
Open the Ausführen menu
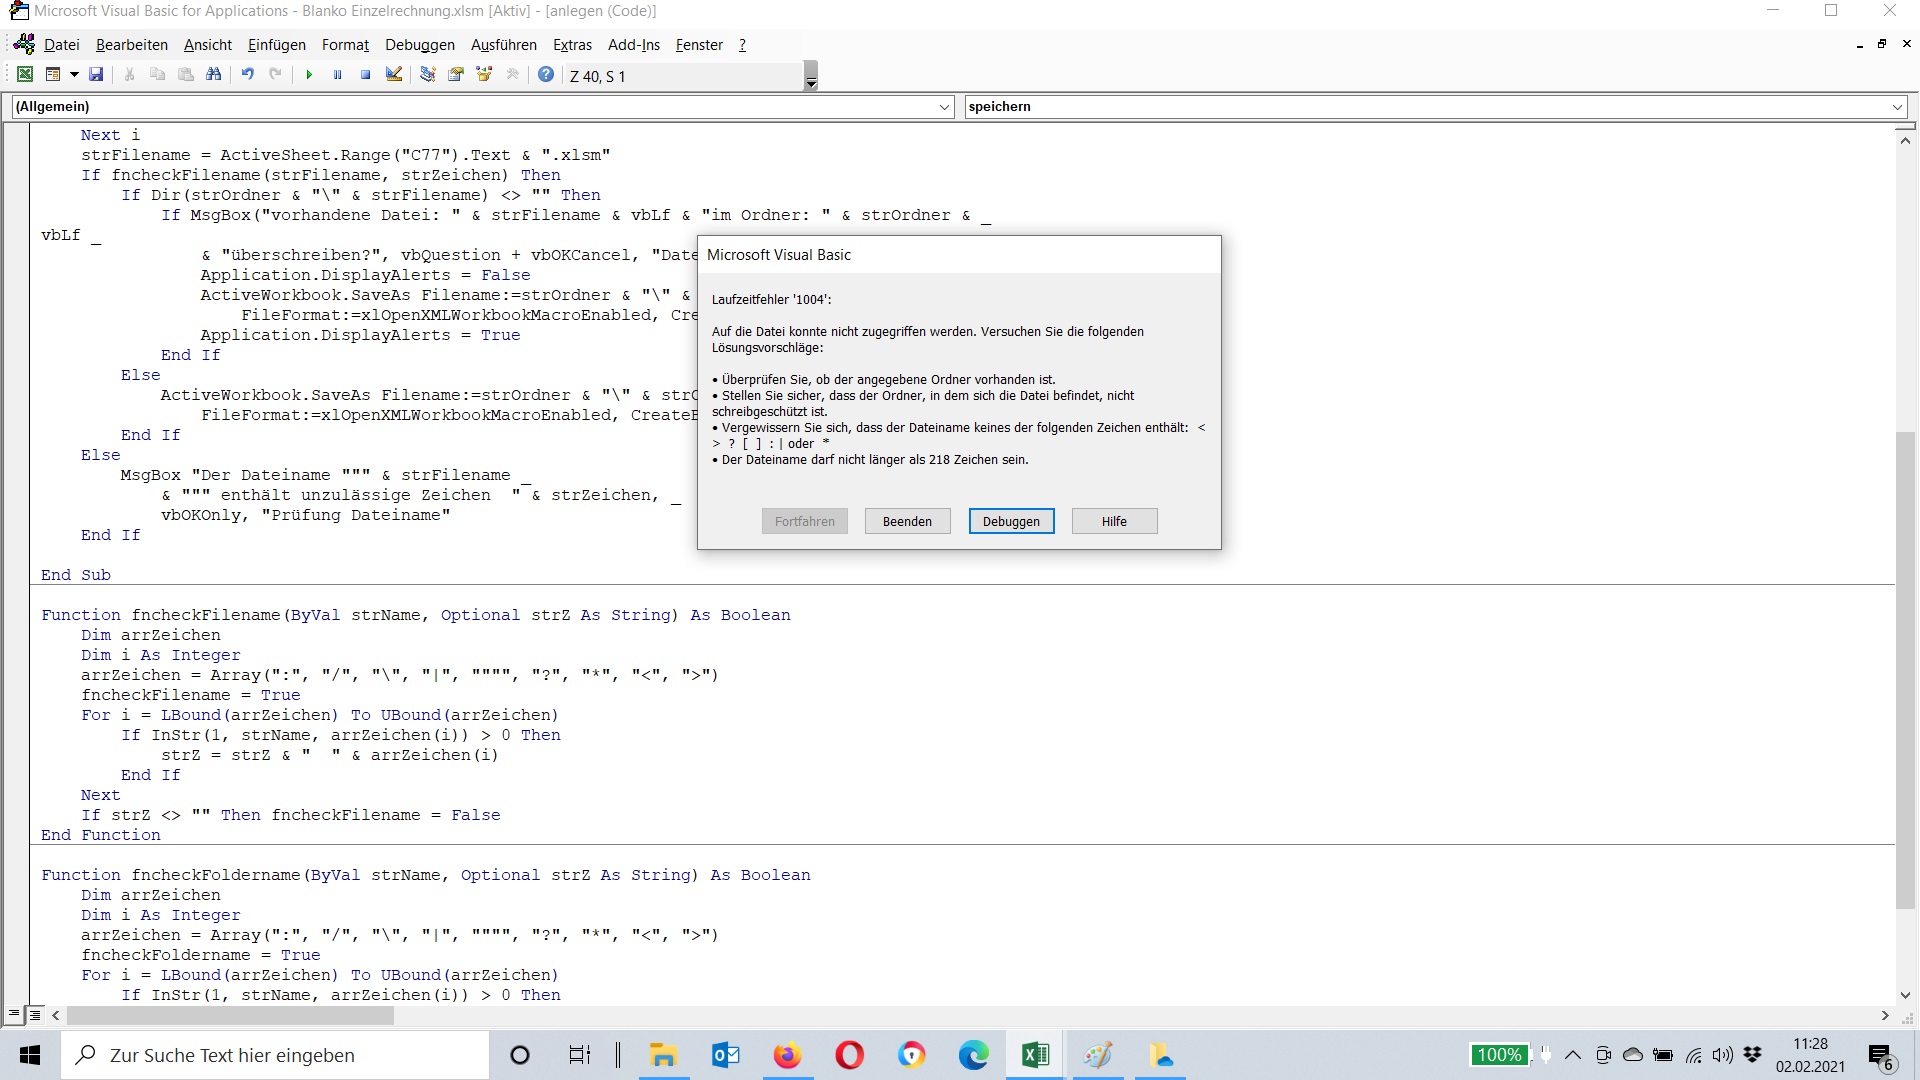point(504,45)
